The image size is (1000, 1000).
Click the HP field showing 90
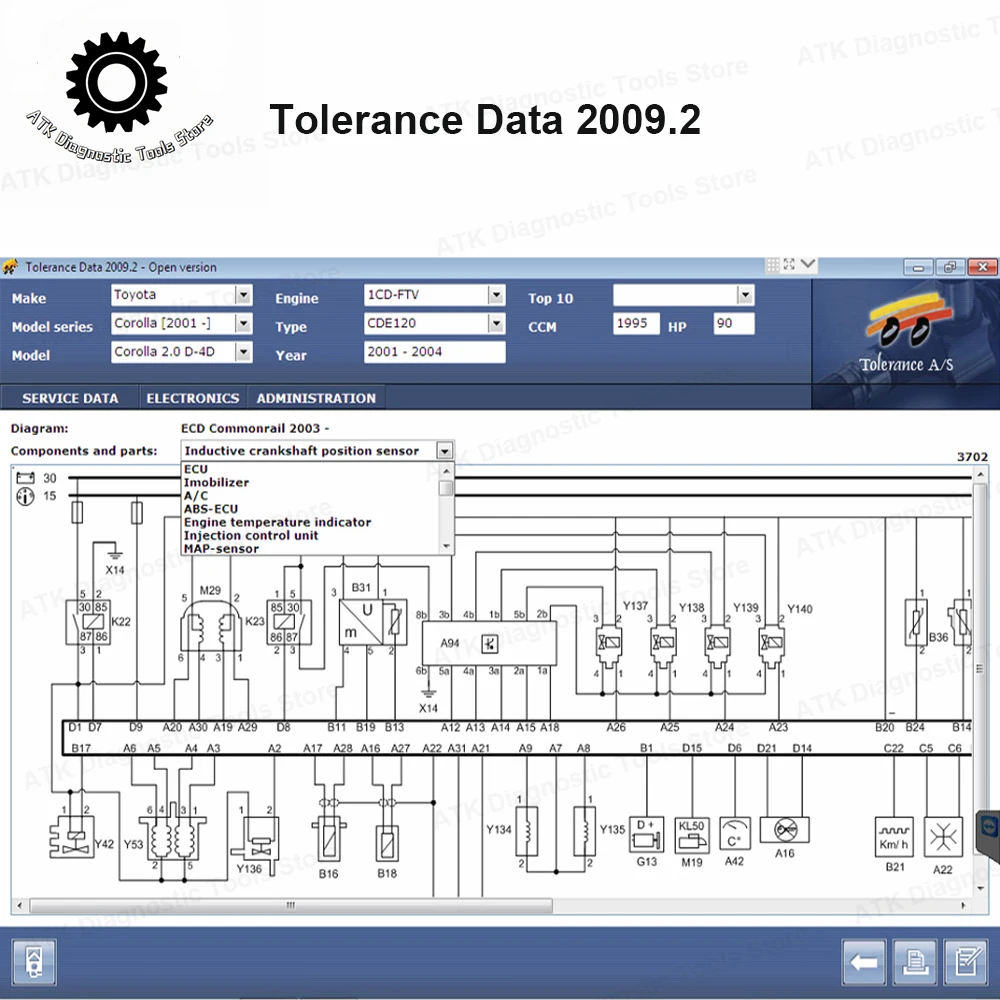(x=734, y=323)
